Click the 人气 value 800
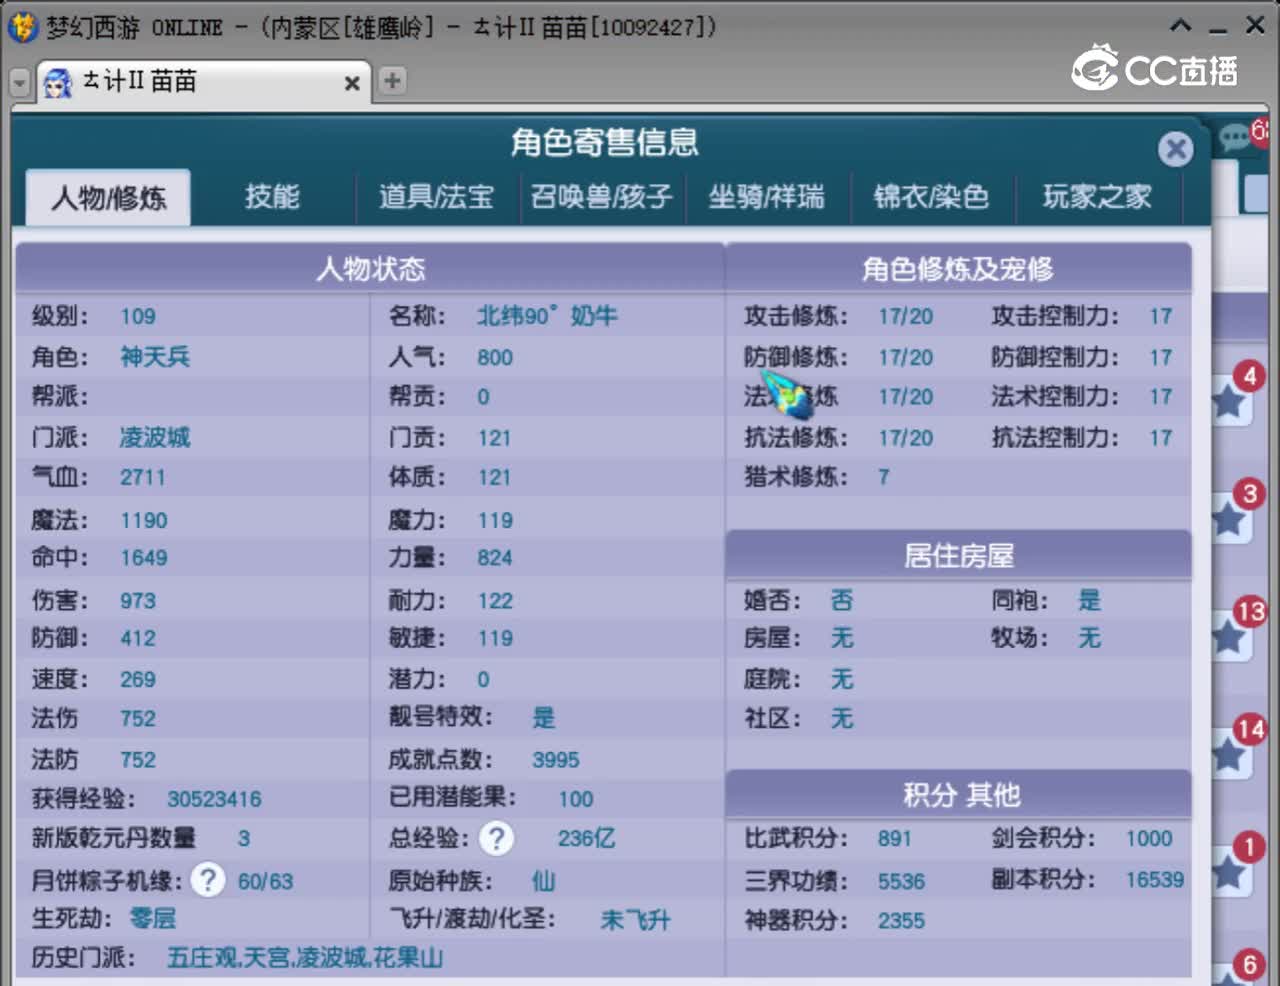The height and width of the screenshot is (986, 1280). [495, 357]
